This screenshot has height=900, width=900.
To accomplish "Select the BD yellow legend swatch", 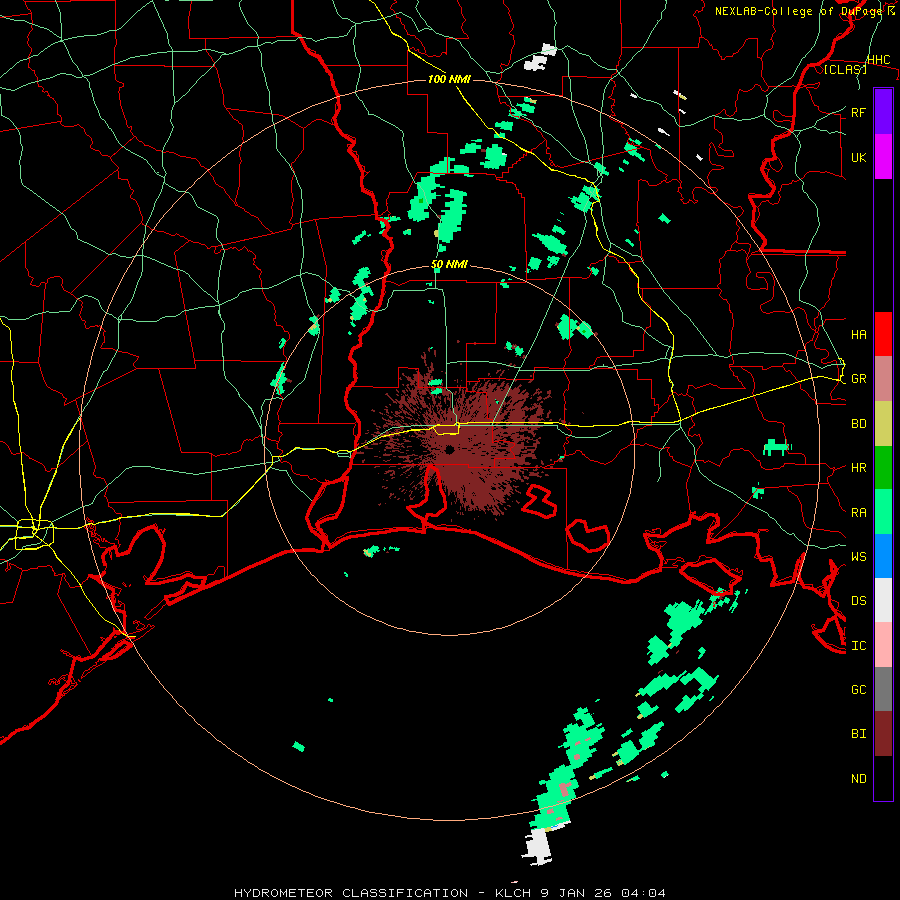I will (883, 424).
